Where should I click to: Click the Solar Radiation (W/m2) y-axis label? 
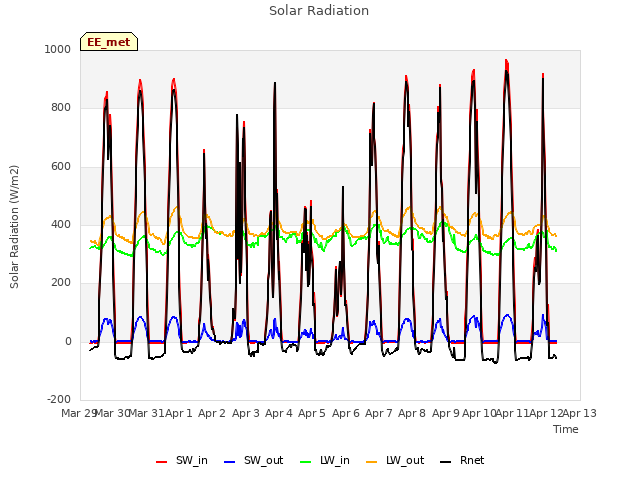14,227
